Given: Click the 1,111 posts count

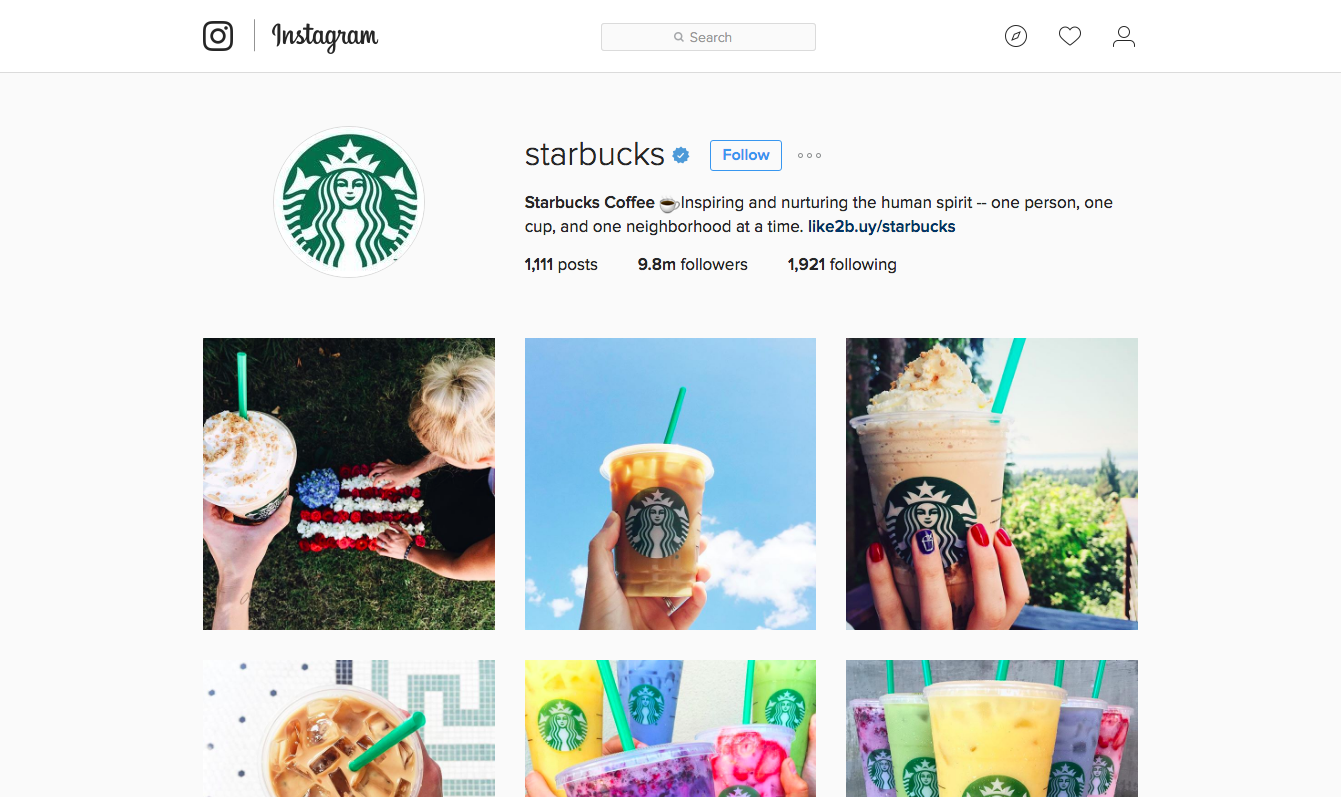Looking at the screenshot, I should (x=561, y=264).
